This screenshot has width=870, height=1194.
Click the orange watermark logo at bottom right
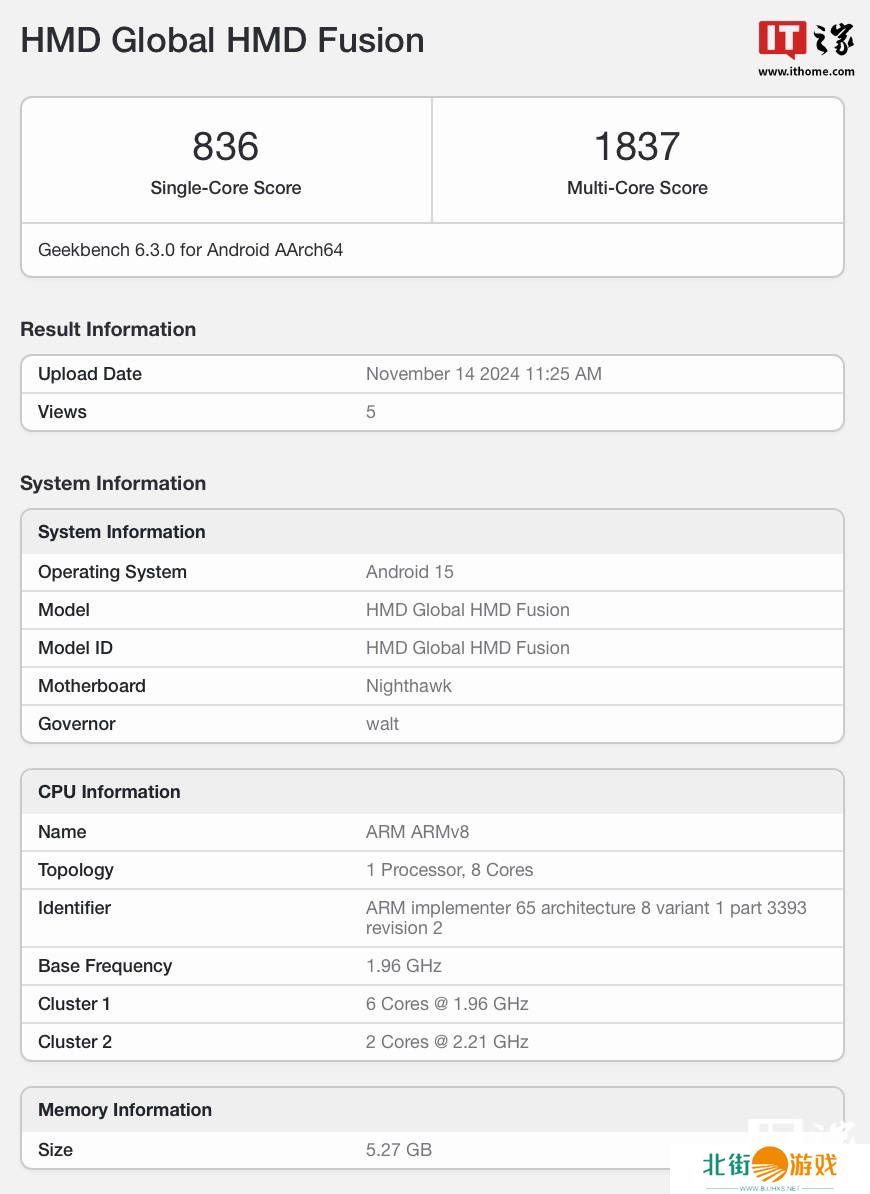pyautogui.click(x=770, y=1164)
